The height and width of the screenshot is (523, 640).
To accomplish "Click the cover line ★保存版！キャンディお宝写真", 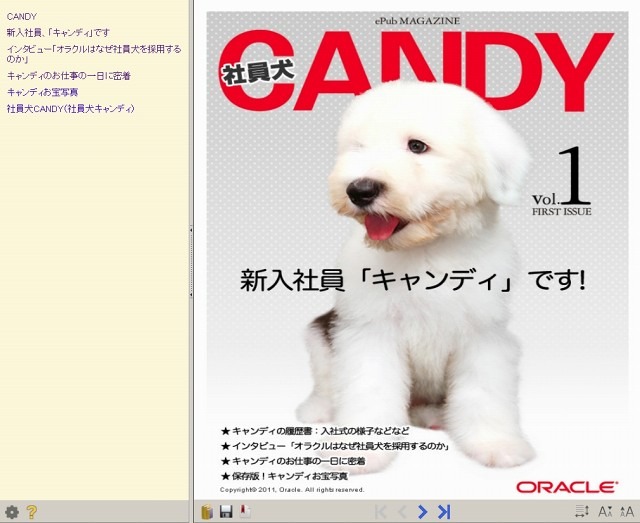I will (x=284, y=476).
